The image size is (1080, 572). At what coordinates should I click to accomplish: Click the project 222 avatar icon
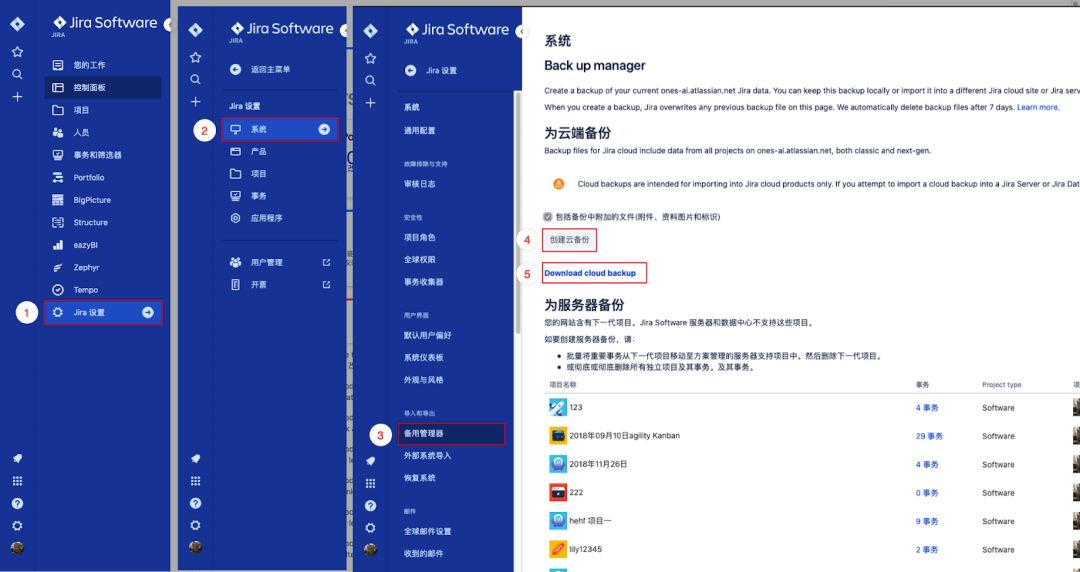click(558, 493)
